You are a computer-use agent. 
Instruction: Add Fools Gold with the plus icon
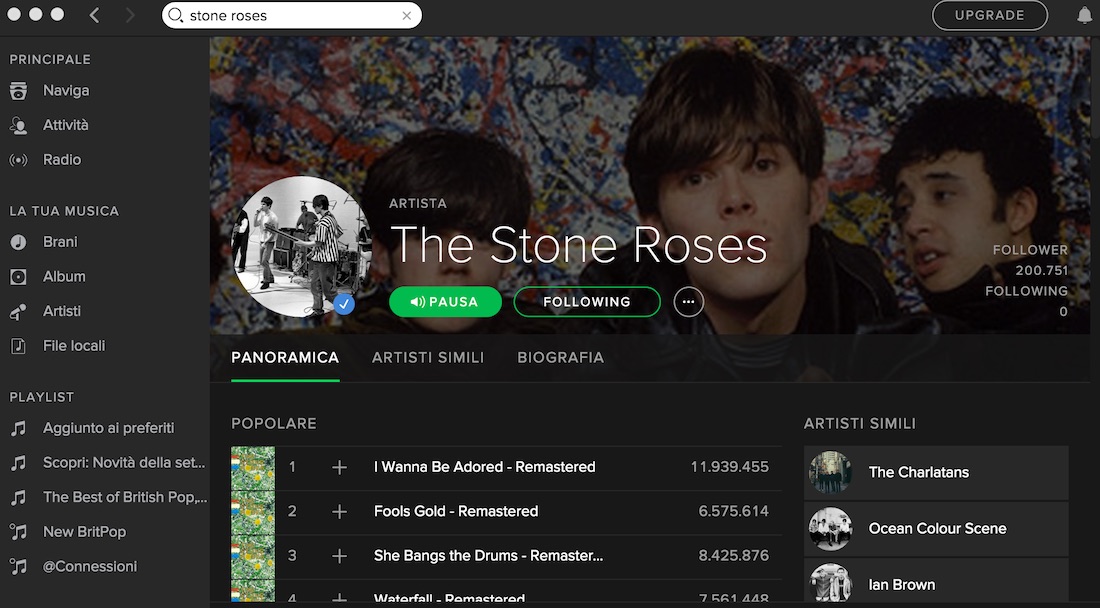[339, 511]
